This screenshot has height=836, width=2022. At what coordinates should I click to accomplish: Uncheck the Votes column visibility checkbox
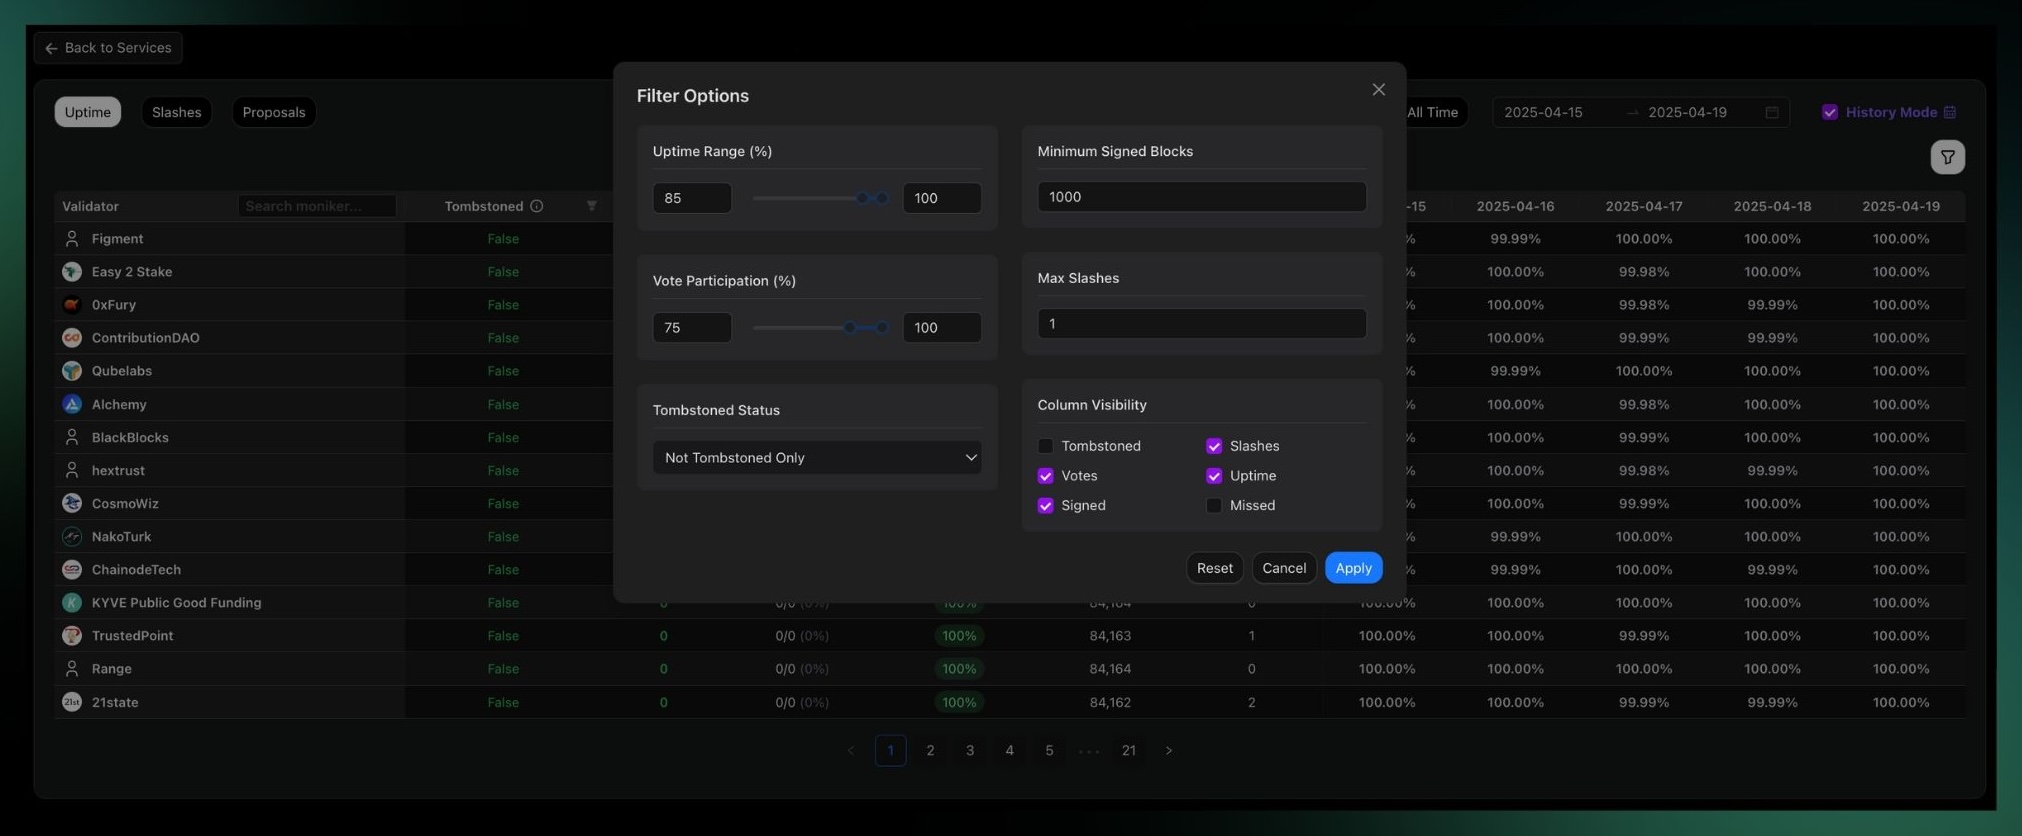[x=1045, y=476]
